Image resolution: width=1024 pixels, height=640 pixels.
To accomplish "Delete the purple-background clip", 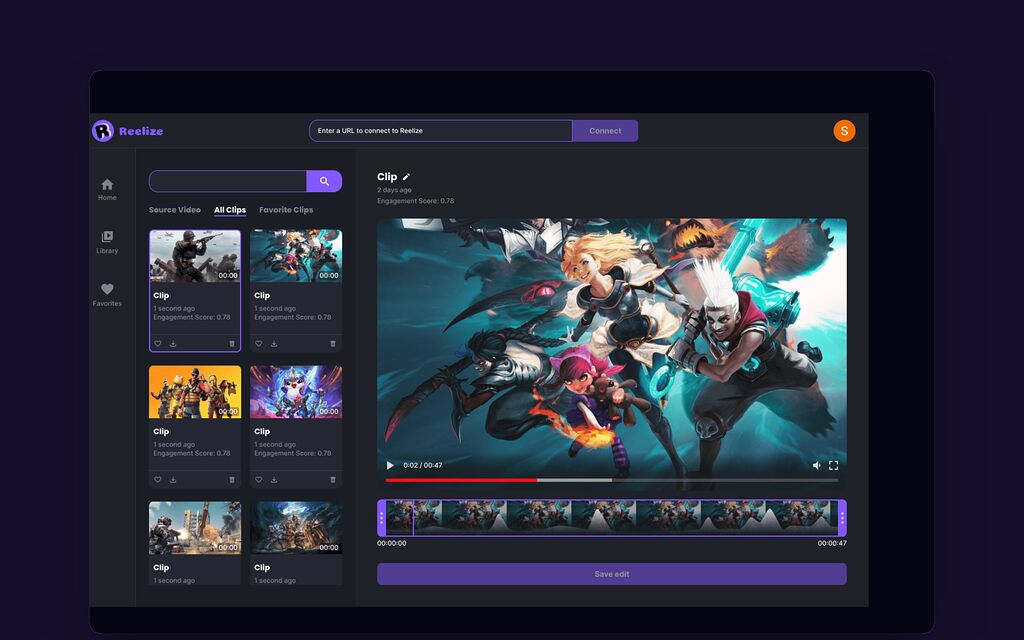I will (333, 479).
